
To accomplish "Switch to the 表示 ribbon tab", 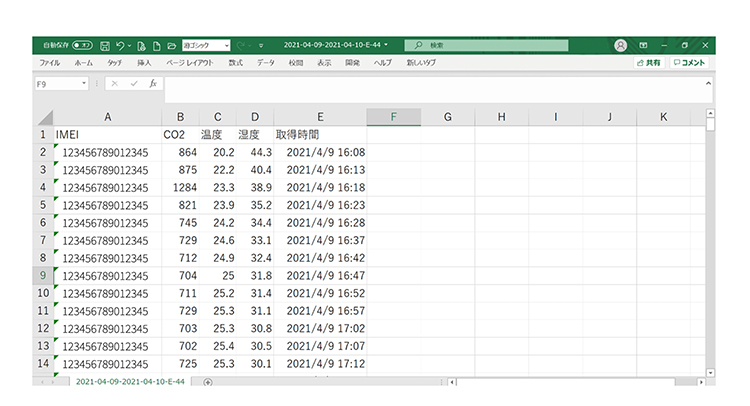I will 324,63.
